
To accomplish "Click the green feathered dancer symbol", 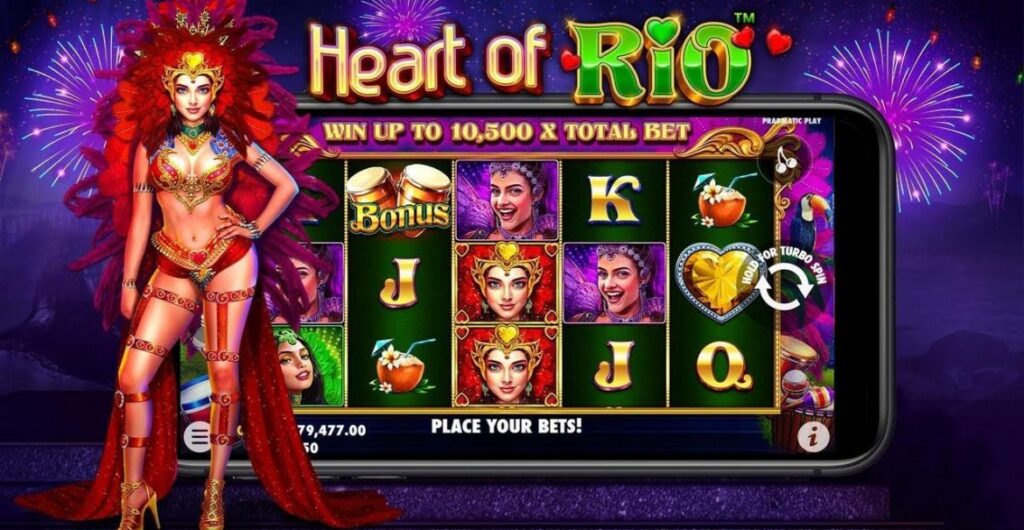I will coord(307,366).
